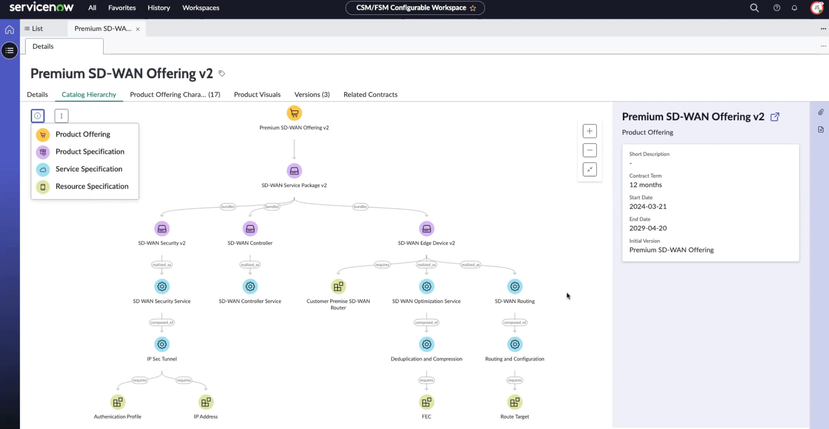Click the CSM/FSM Configurable Workspace pill
The image size is (829, 429).
(415, 8)
